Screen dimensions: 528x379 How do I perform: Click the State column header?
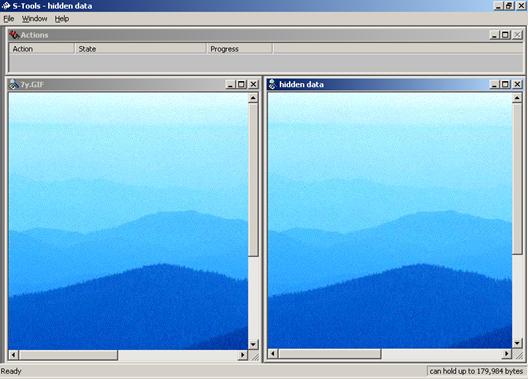140,49
